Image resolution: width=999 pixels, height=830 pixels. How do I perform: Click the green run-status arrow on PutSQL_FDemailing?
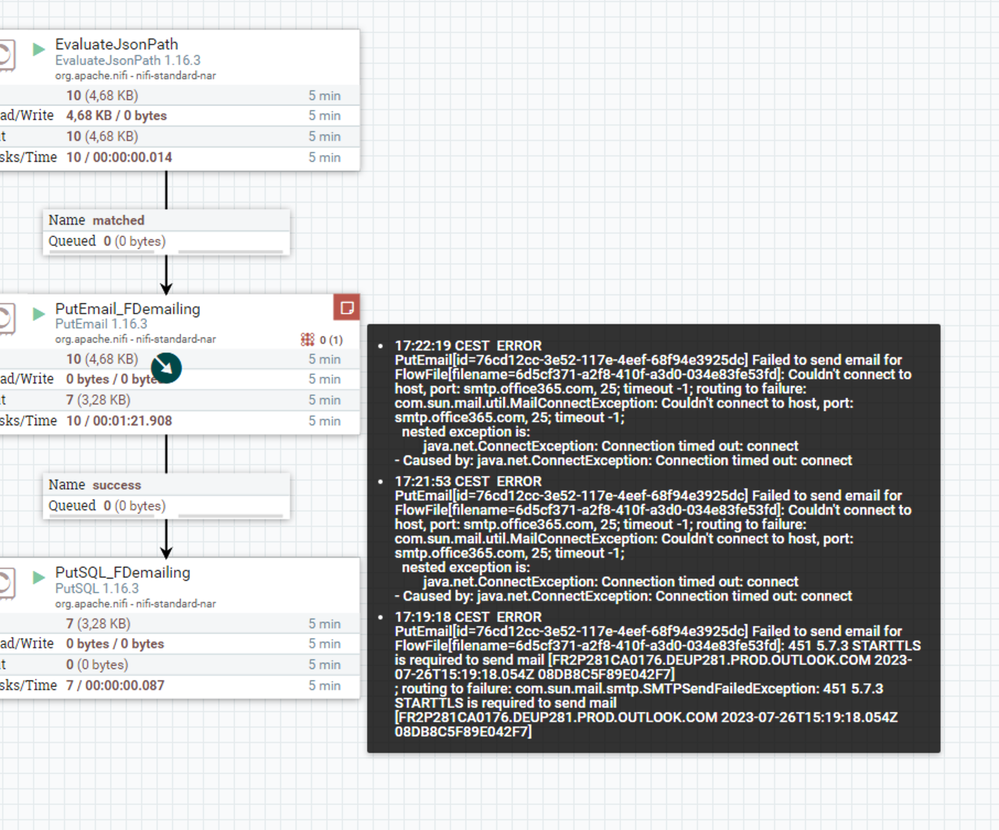pos(39,577)
